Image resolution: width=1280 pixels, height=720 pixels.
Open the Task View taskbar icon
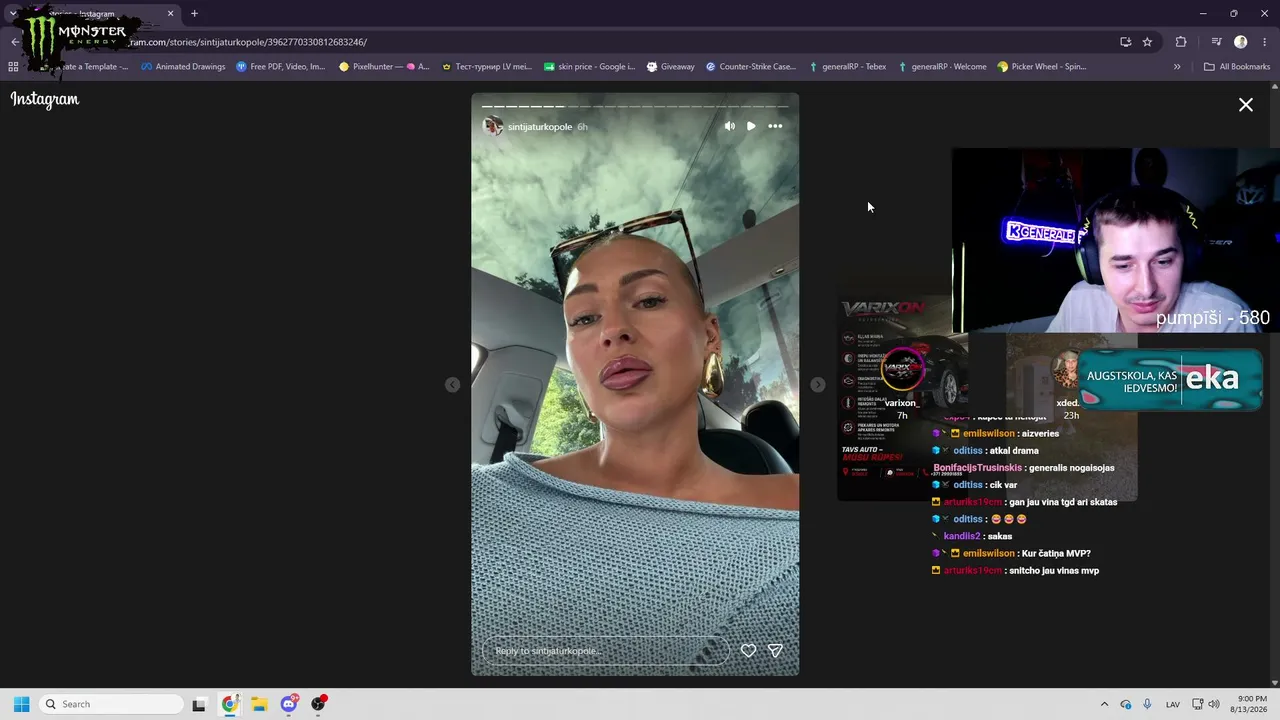coord(199,704)
